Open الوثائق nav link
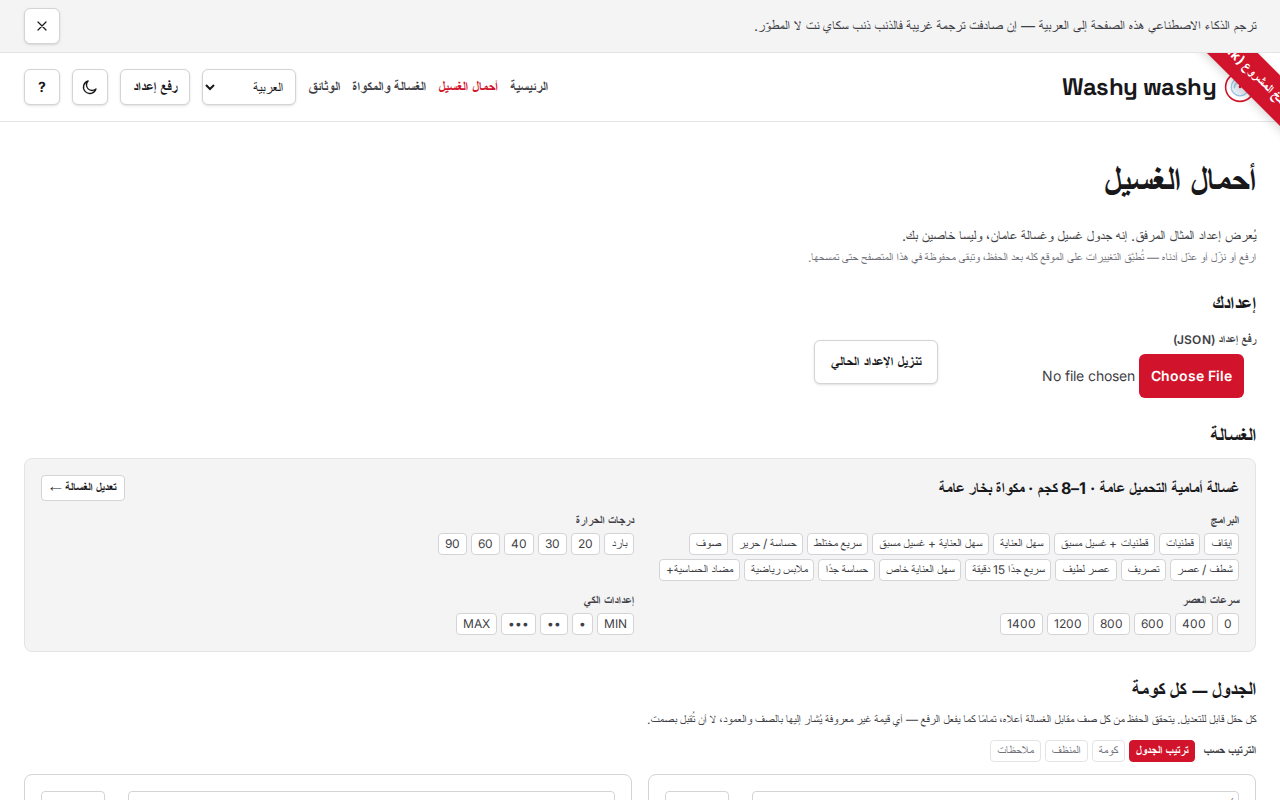Image resolution: width=1280 pixels, height=800 pixels. tap(324, 87)
